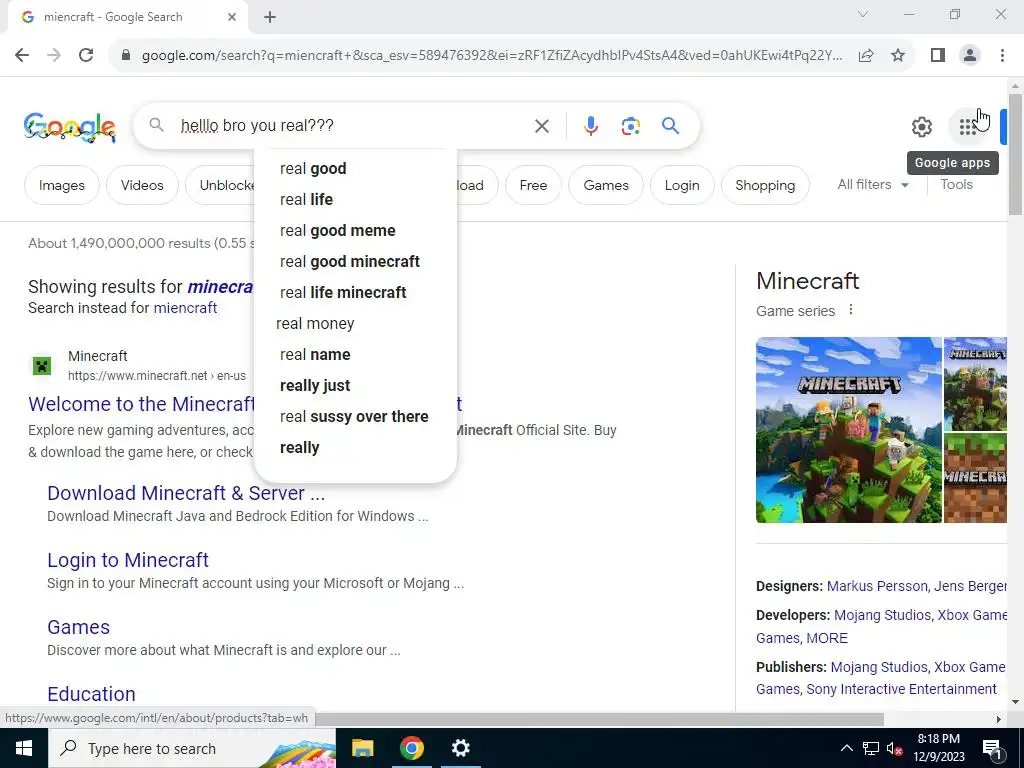This screenshot has height=768, width=1024.
Task: Choose the 'really just' suggestion
Action: coord(355,385)
